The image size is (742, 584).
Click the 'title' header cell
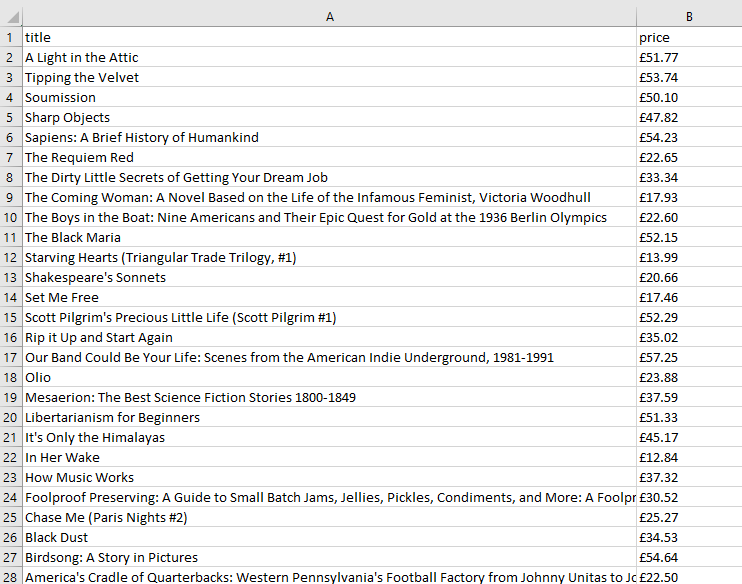click(x=329, y=37)
